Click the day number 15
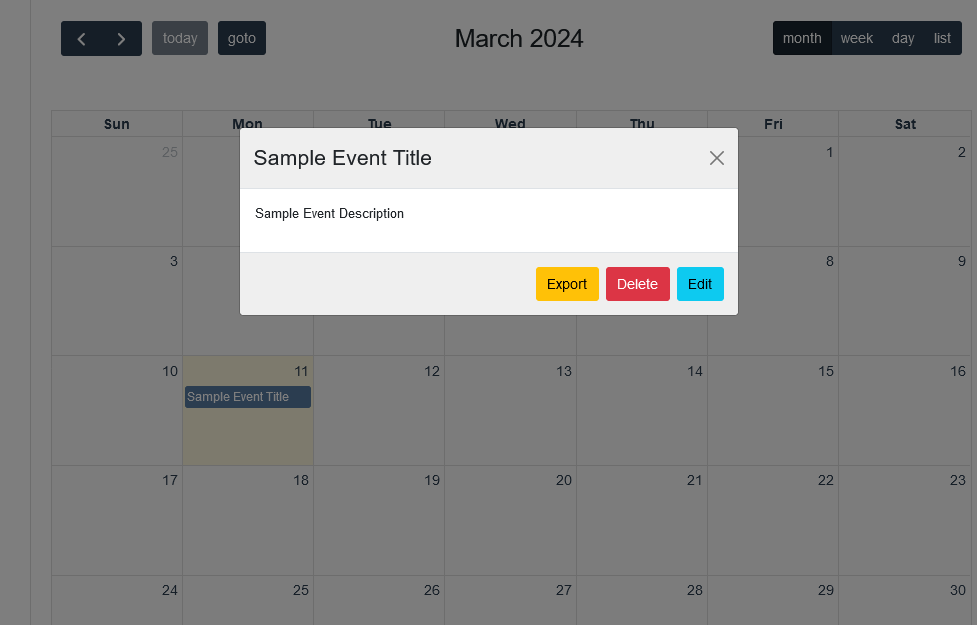This screenshot has height=625, width=977. coord(826,371)
